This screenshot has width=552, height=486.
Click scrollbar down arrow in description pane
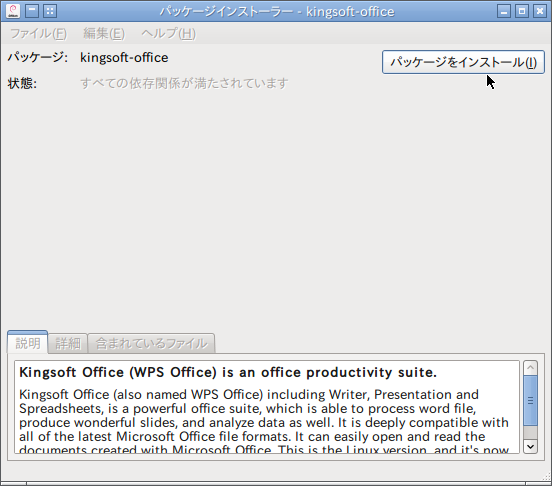pyautogui.click(x=530, y=447)
